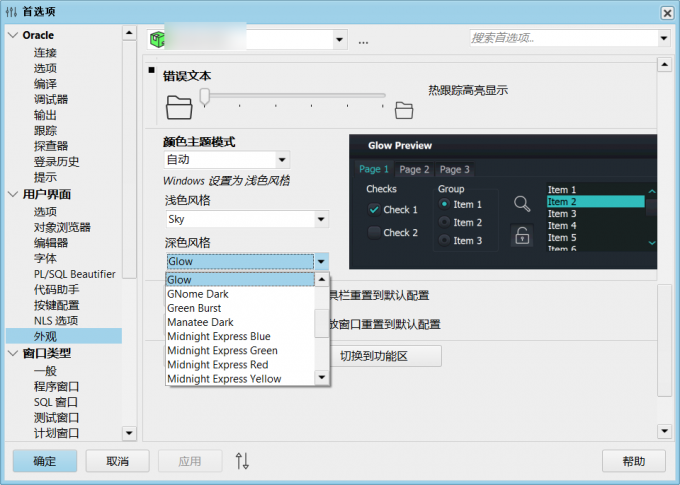The height and width of the screenshot is (485, 680).
Task: Open the 浅色风格 Sky dropdown
Action: (x=321, y=219)
